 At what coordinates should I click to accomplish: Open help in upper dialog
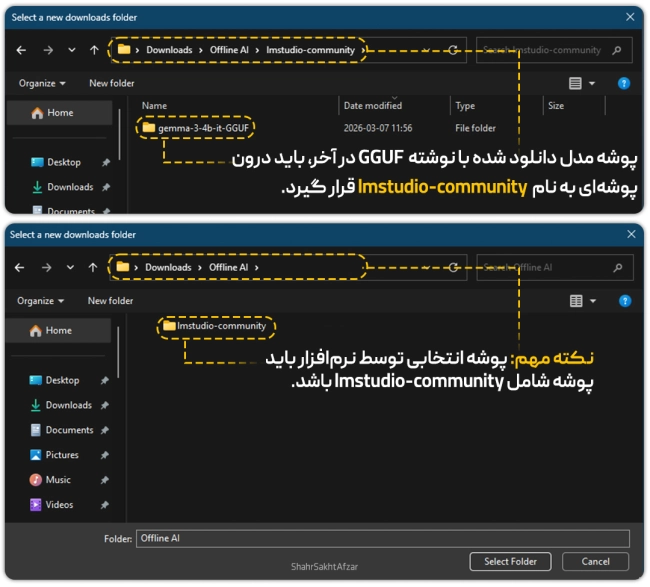click(623, 83)
